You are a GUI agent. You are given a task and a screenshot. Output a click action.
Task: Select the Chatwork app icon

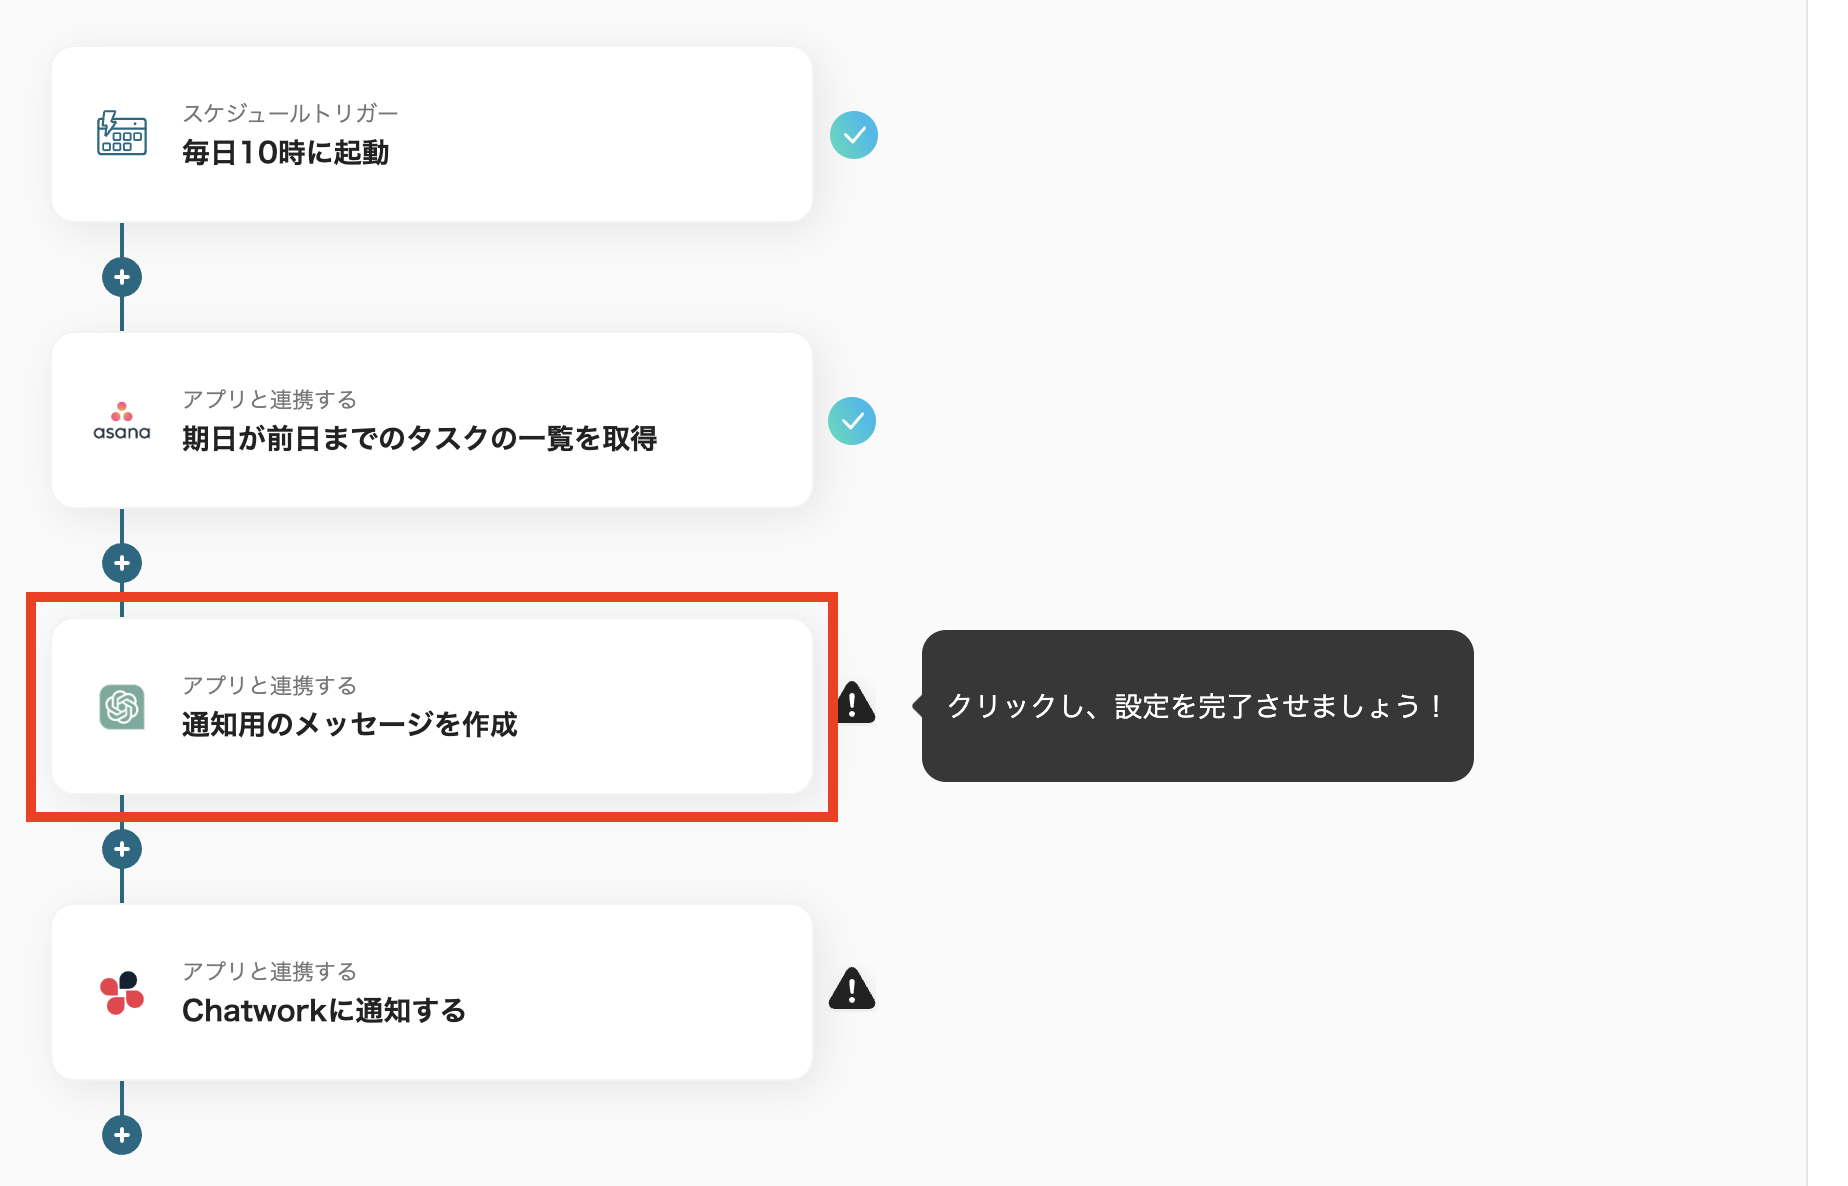pos(121,992)
